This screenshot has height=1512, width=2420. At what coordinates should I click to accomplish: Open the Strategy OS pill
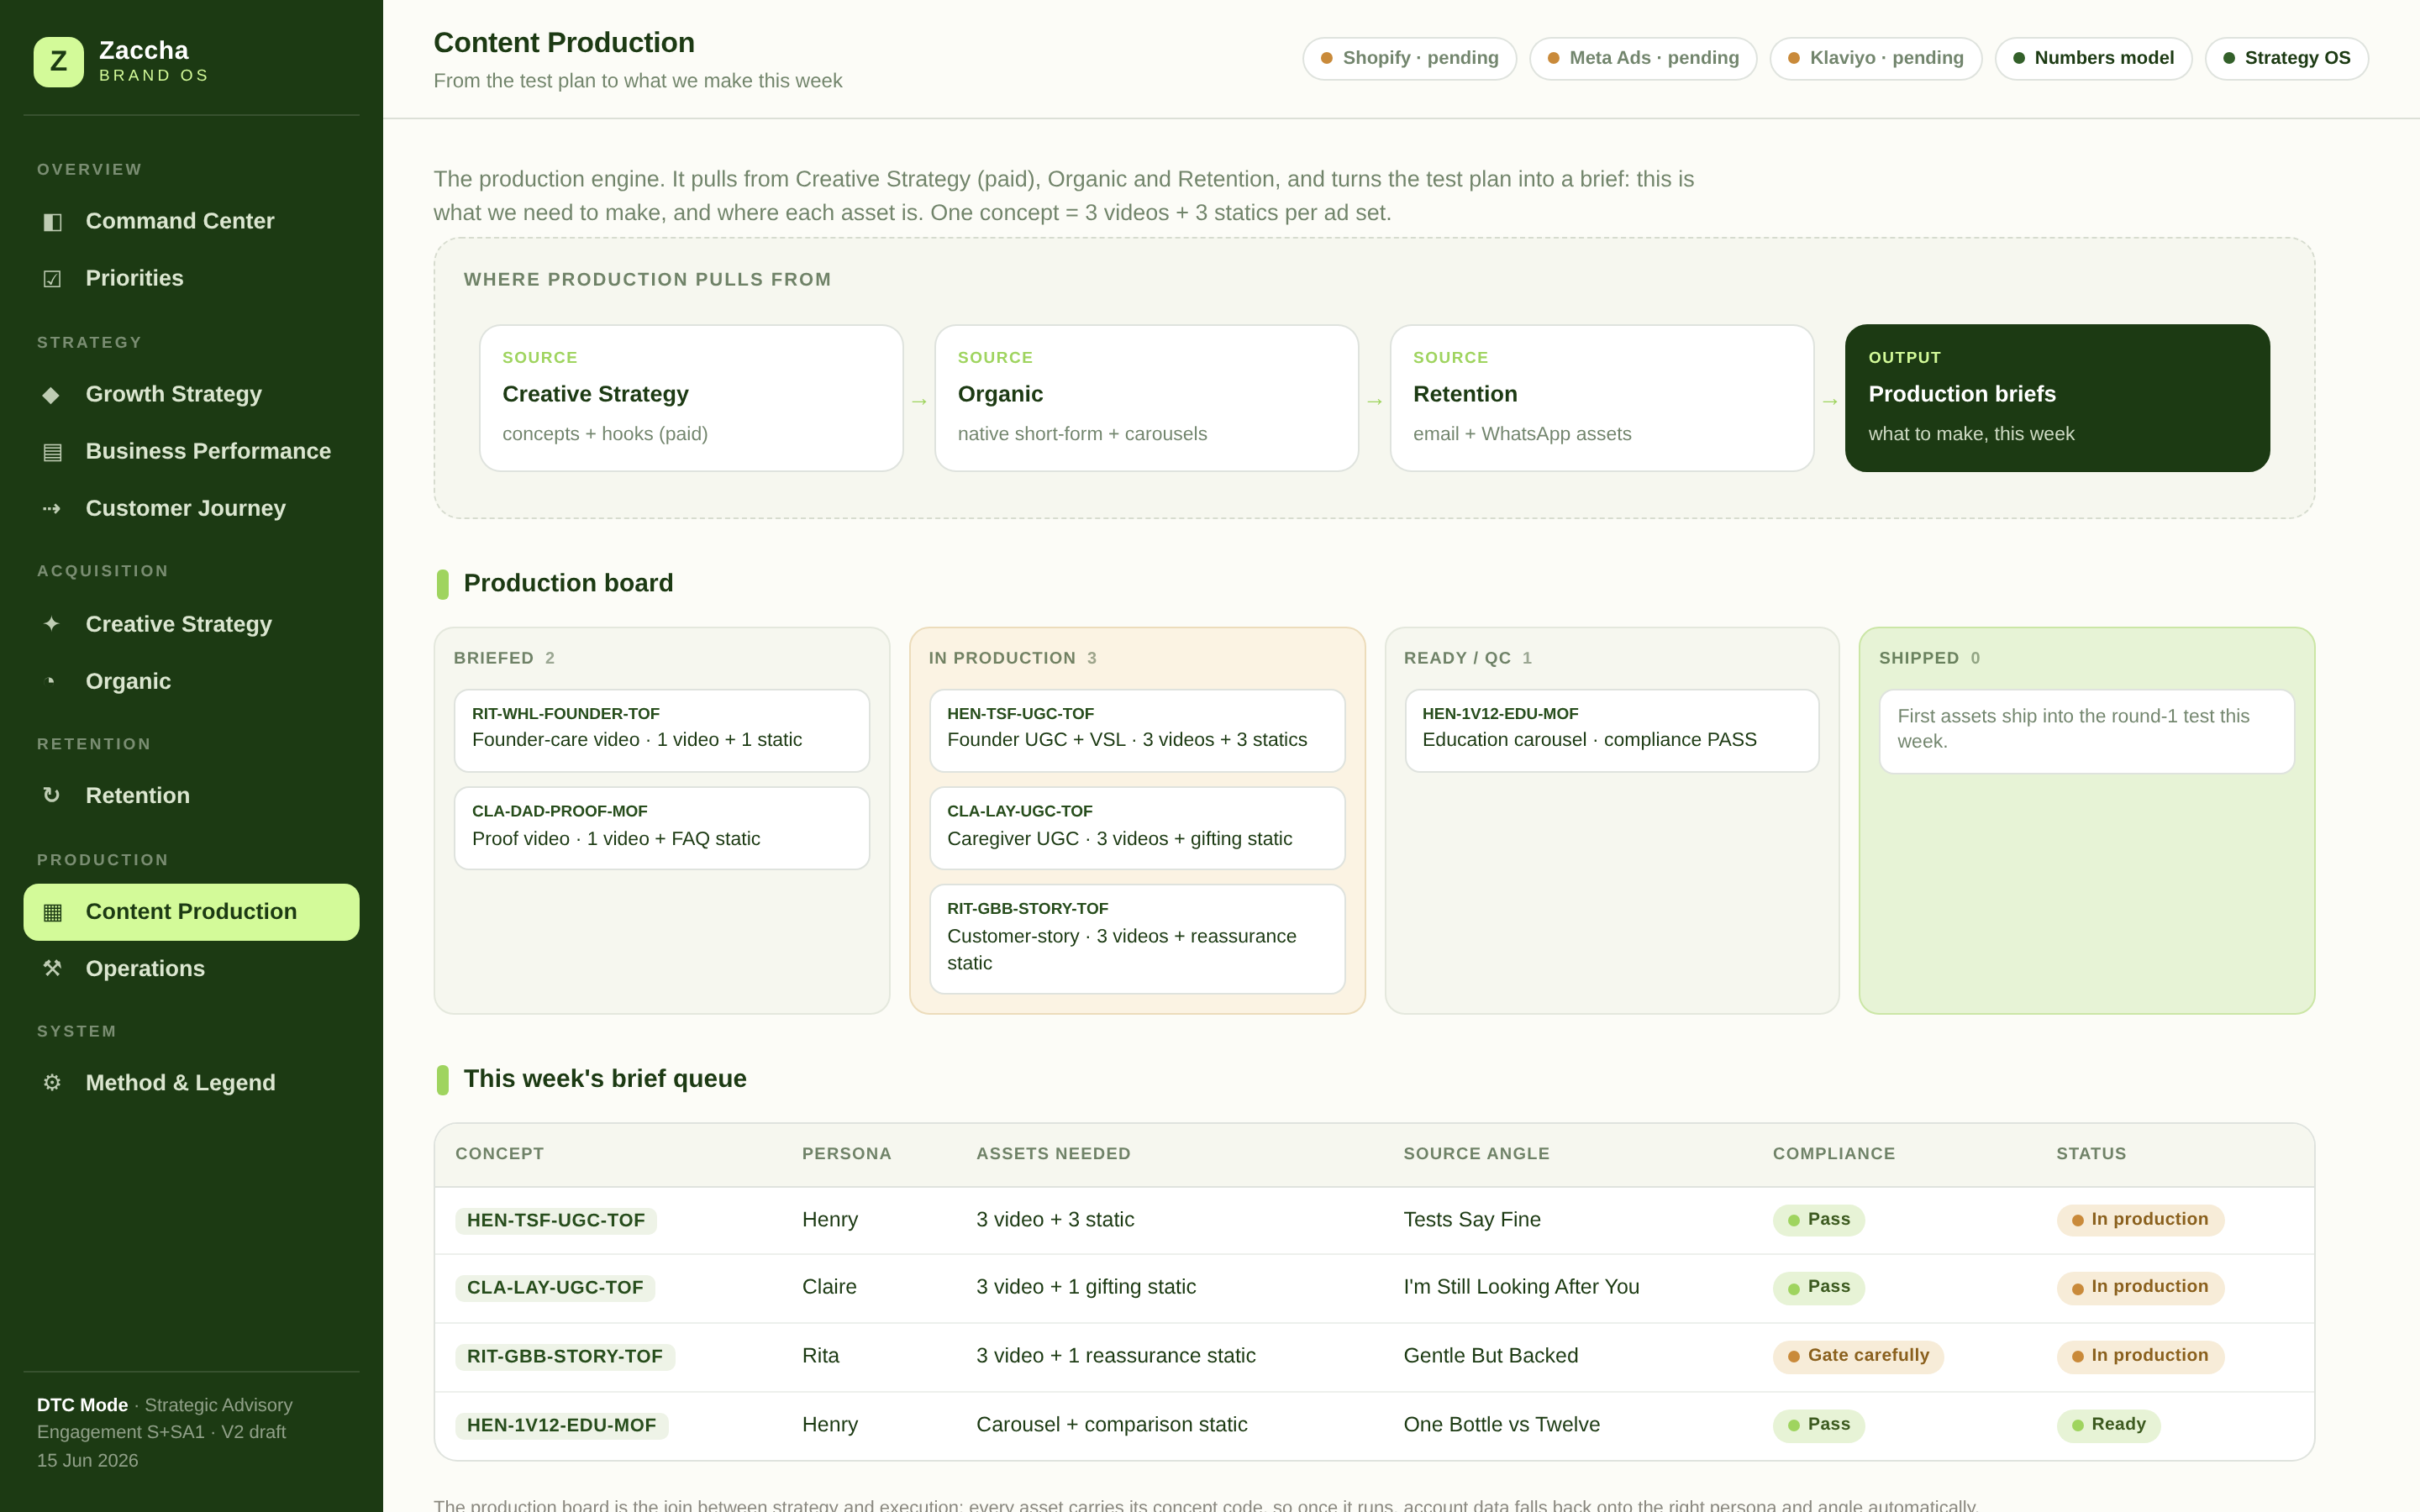[2286, 58]
